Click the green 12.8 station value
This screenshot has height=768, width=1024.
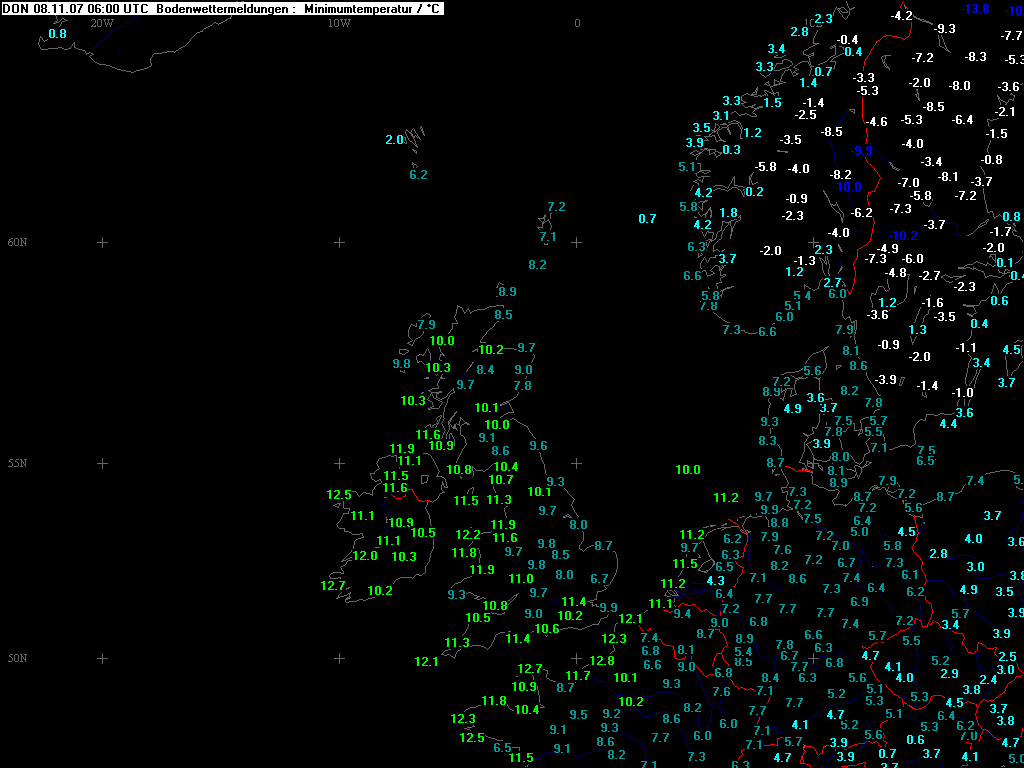[601, 661]
